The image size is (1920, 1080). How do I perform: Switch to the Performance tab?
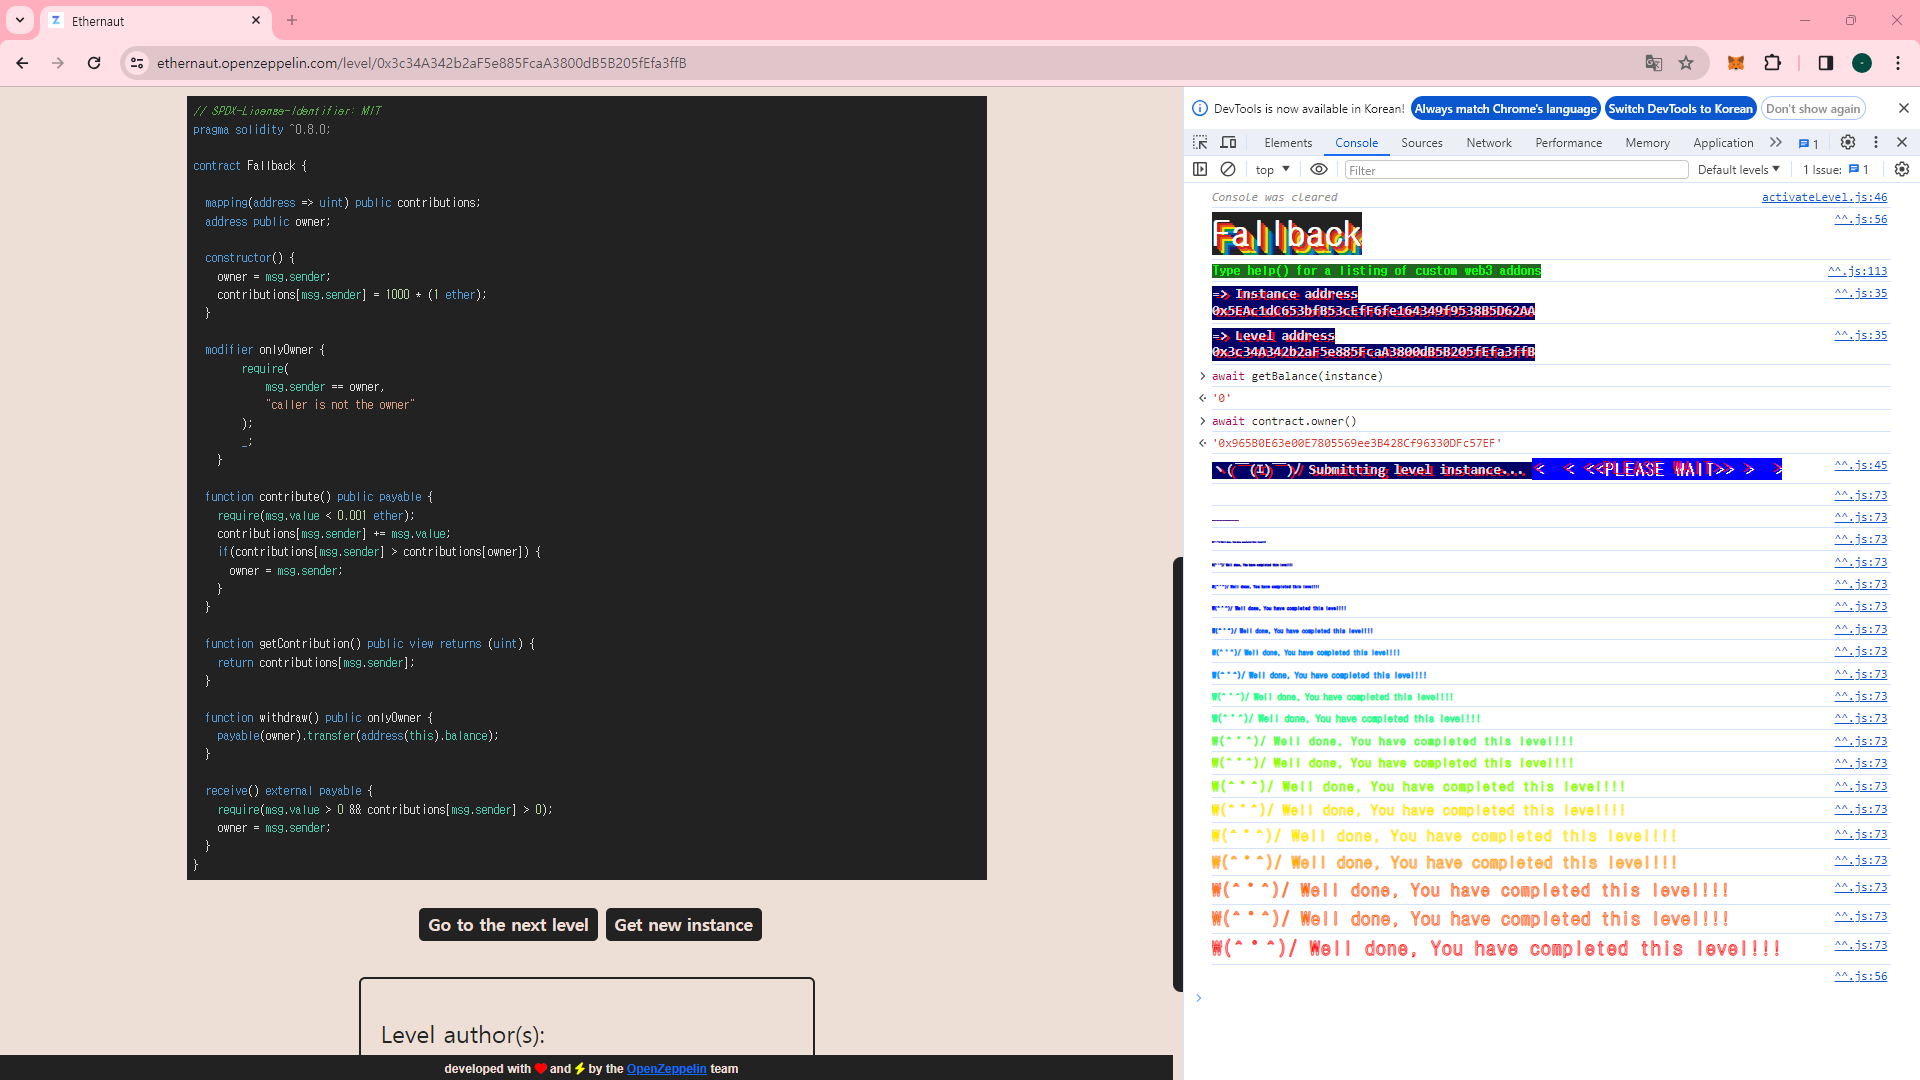coord(1569,143)
